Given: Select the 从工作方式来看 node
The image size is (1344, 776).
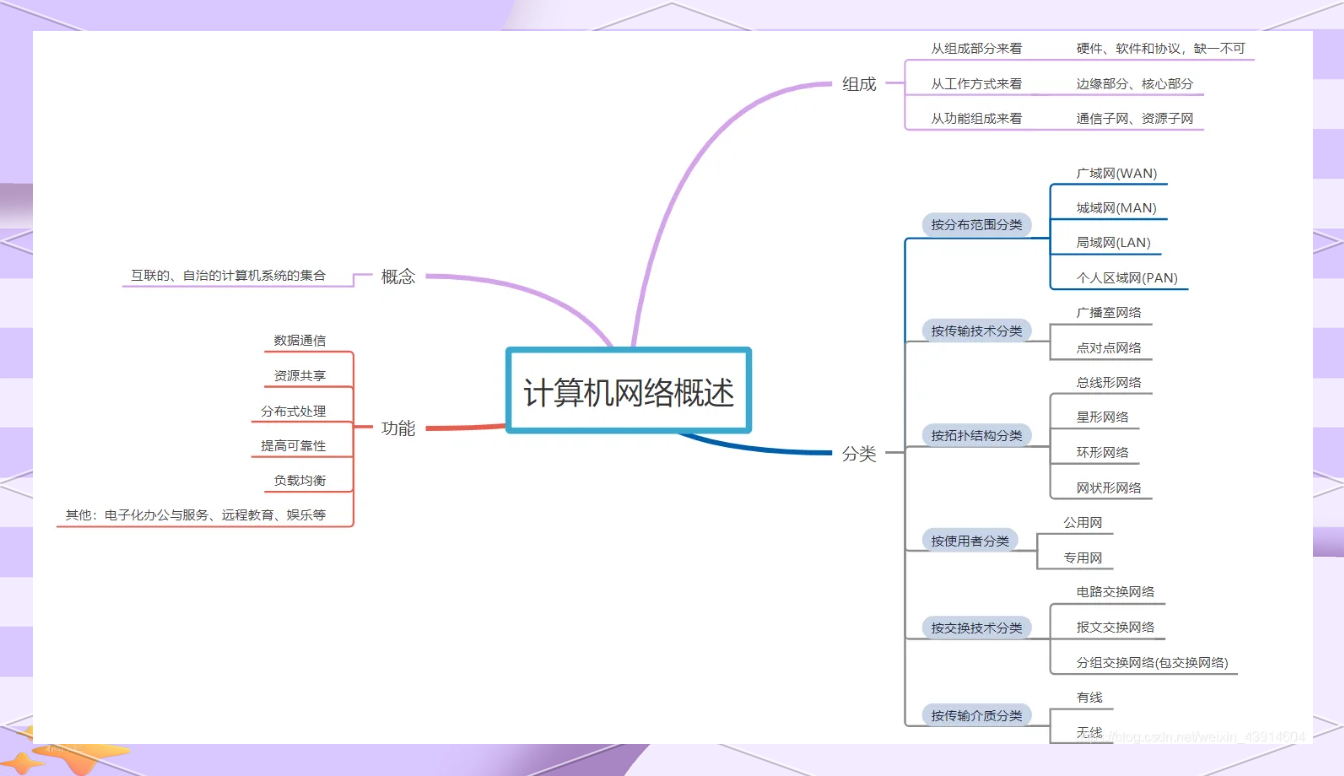Looking at the screenshot, I should 976,84.
